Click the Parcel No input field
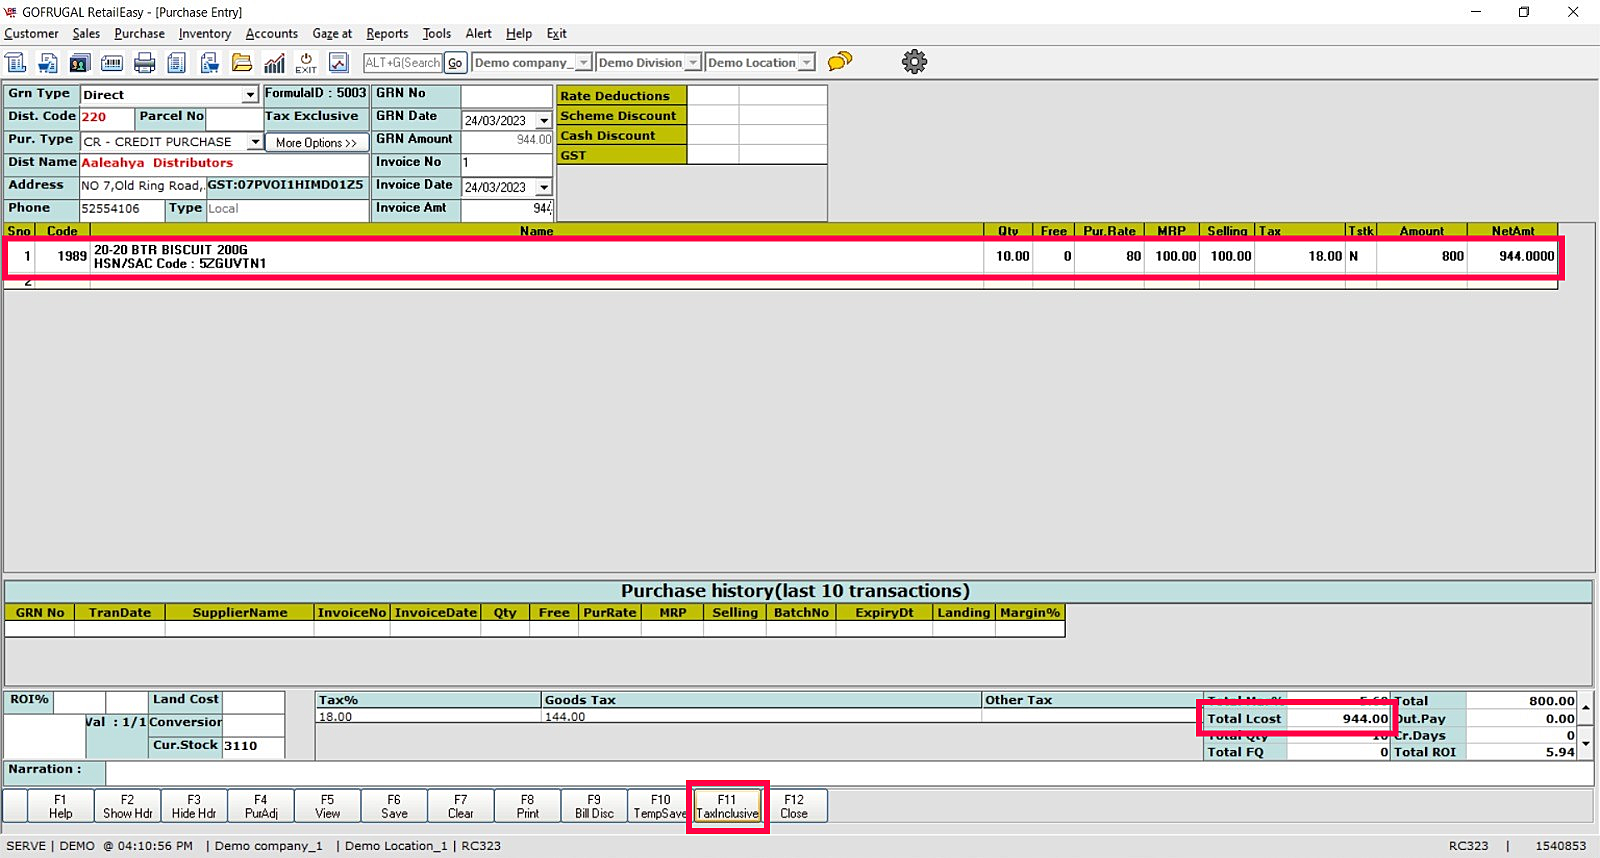The height and width of the screenshot is (858, 1600). point(234,118)
